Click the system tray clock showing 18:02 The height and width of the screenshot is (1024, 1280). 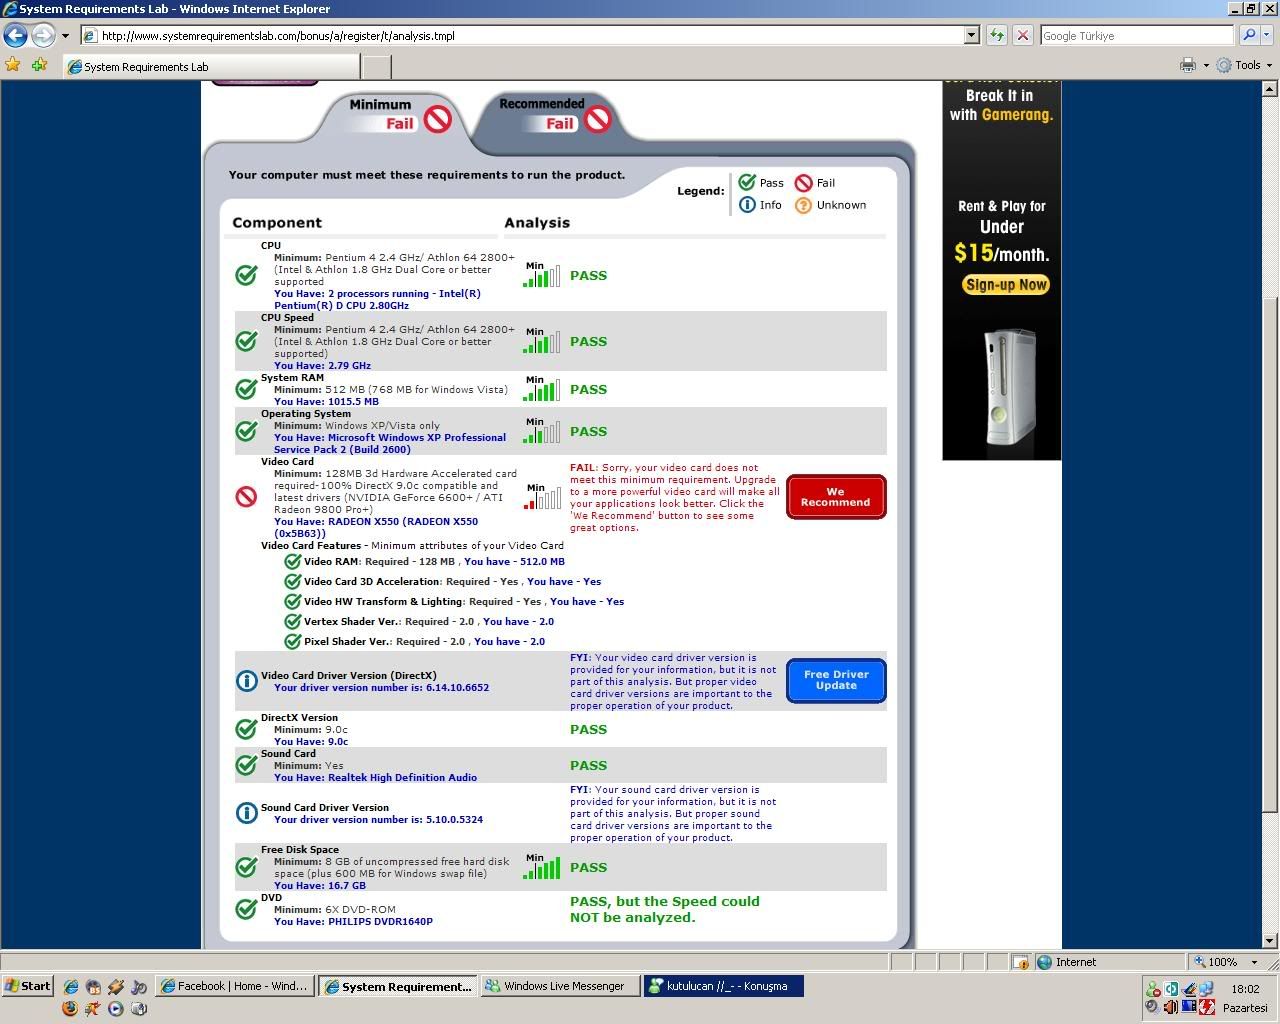tap(1245, 989)
